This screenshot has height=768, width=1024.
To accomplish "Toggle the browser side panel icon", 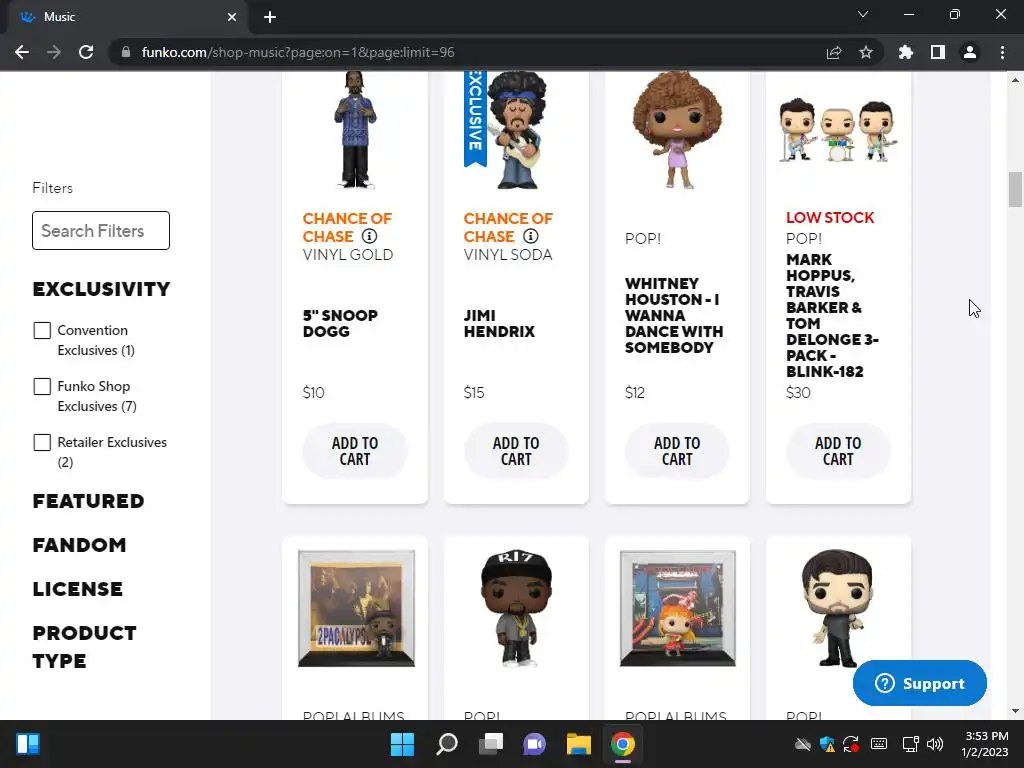I will tap(938, 52).
